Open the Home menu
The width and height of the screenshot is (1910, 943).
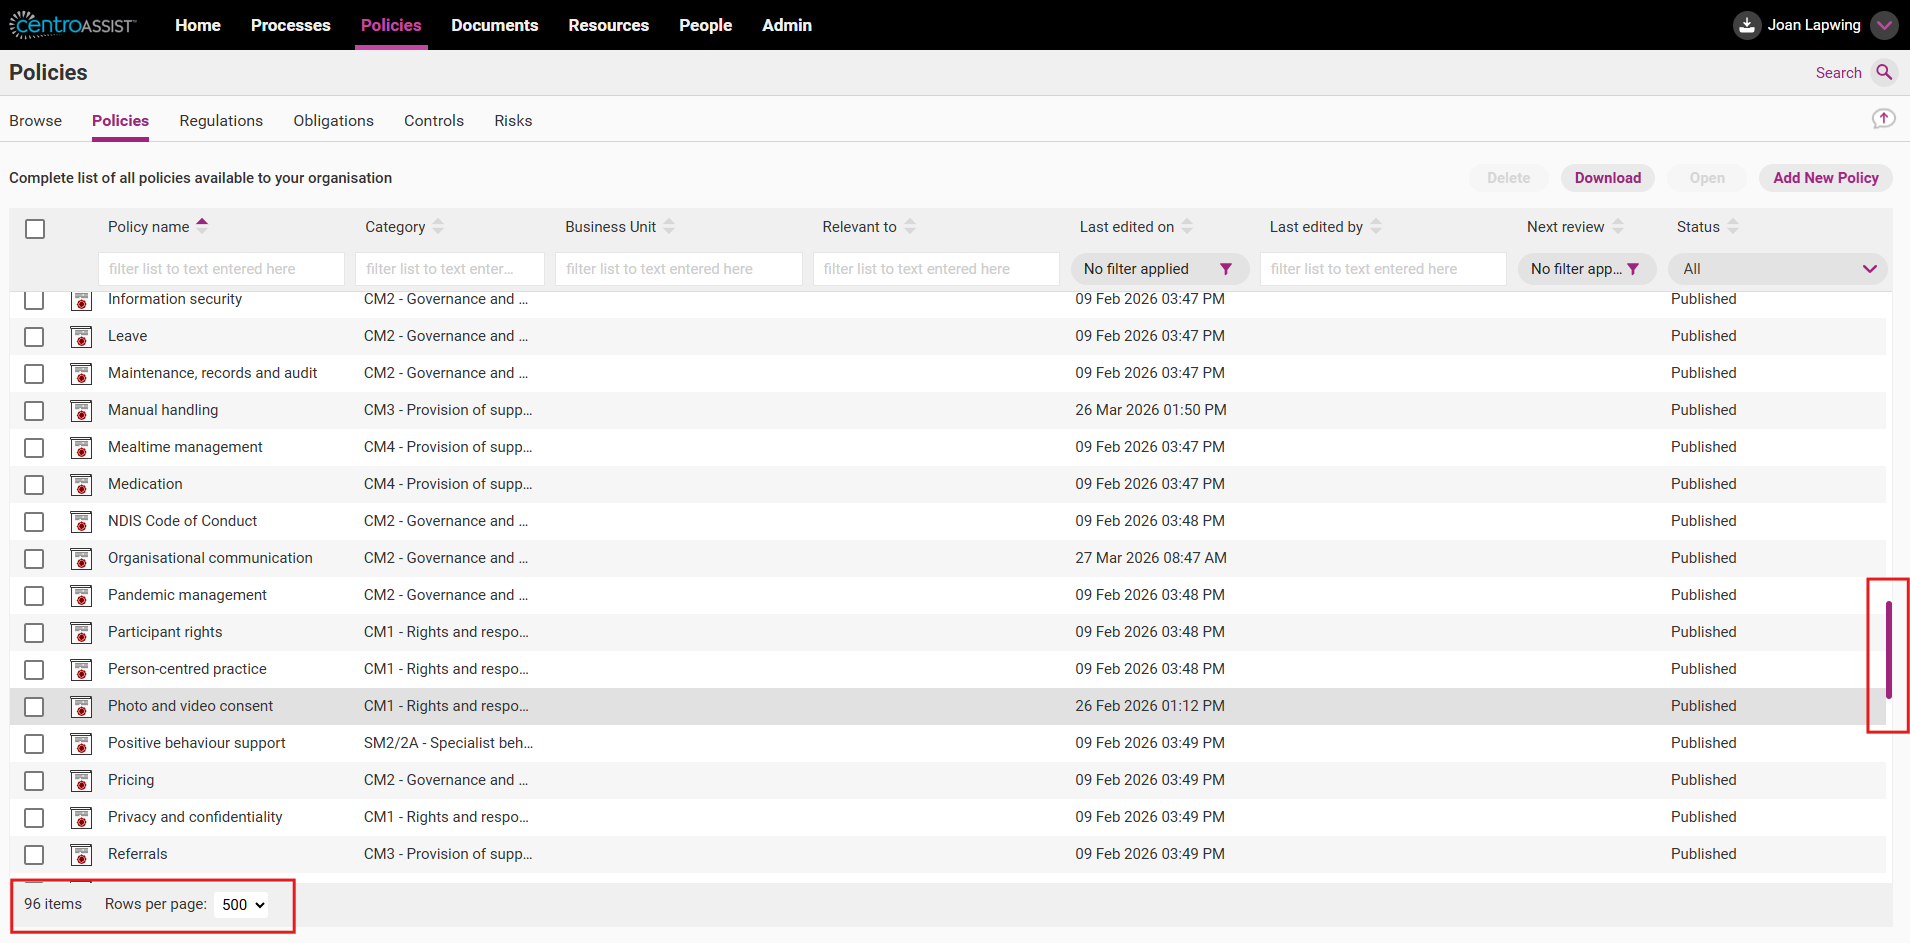coord(198,25)
